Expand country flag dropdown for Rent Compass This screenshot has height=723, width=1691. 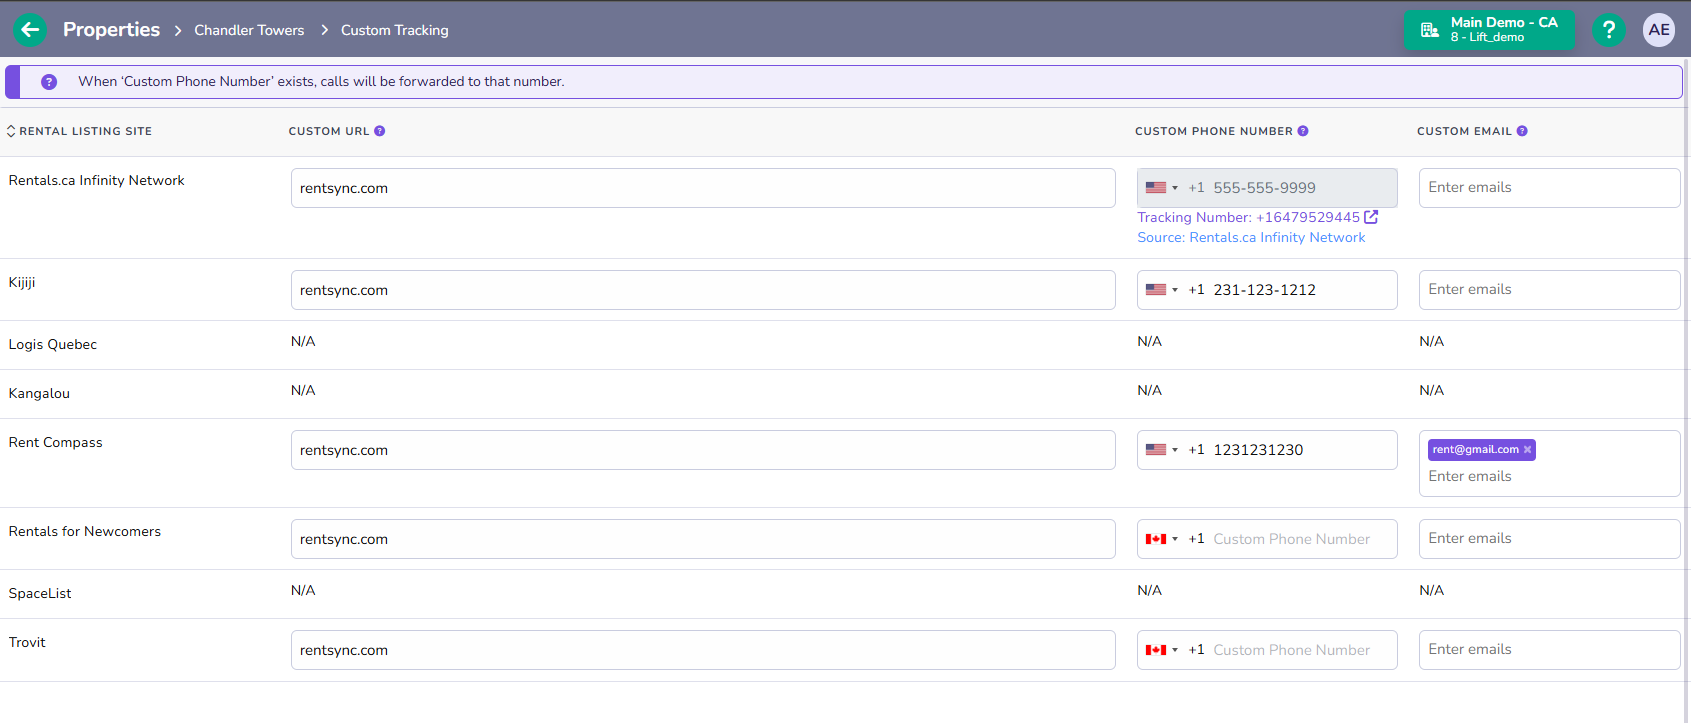[x=1161, y=450]
